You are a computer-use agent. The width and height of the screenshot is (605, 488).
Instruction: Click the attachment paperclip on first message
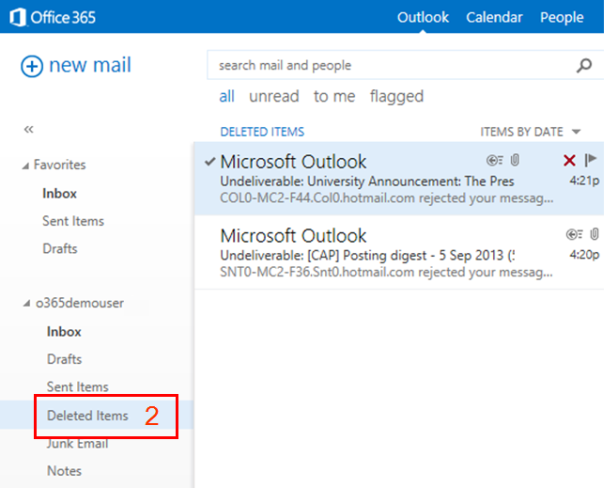coord(515,160)
